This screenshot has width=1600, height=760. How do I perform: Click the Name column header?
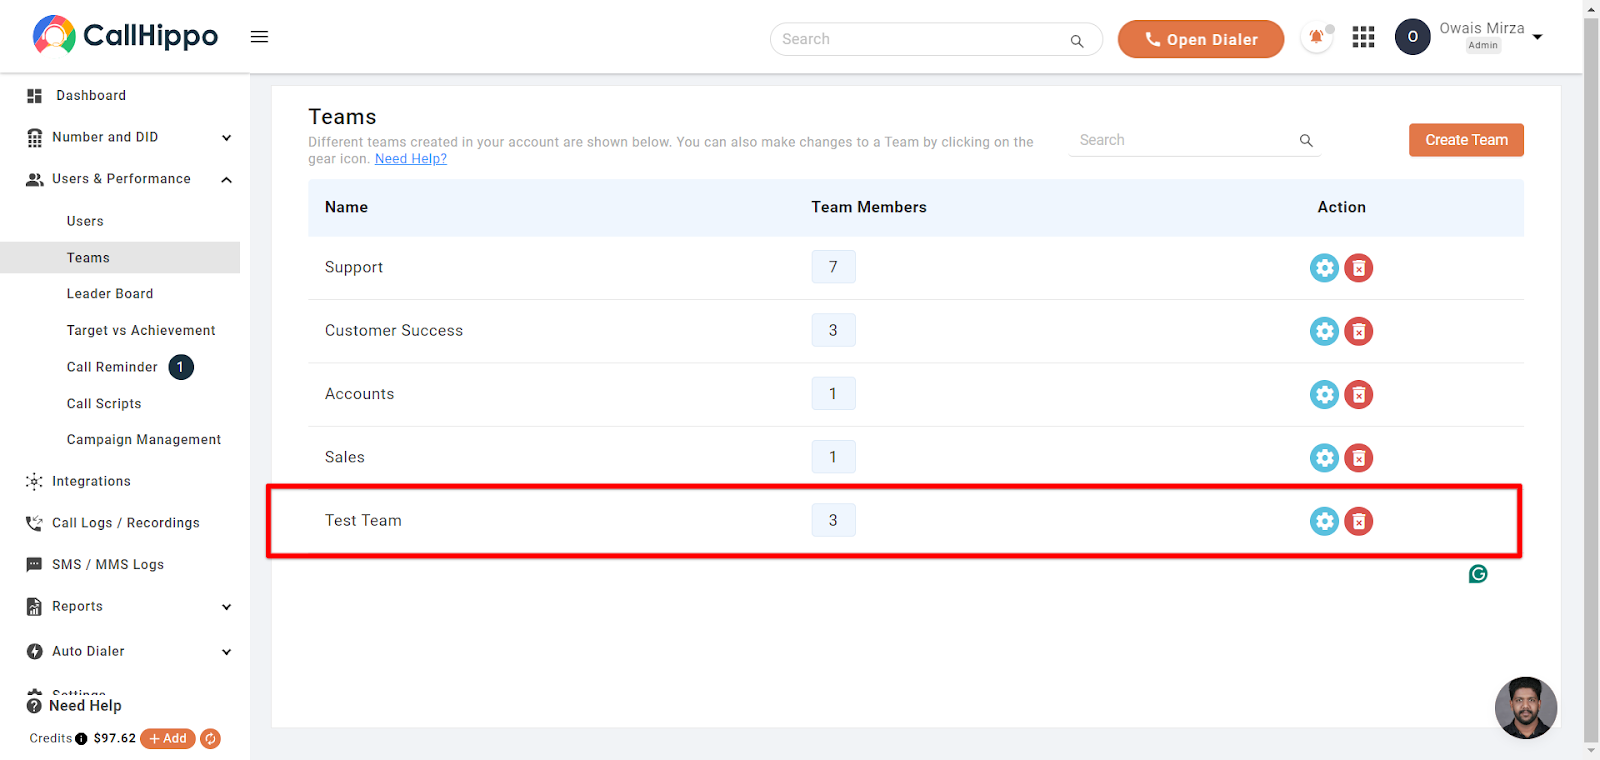point(346,207)
